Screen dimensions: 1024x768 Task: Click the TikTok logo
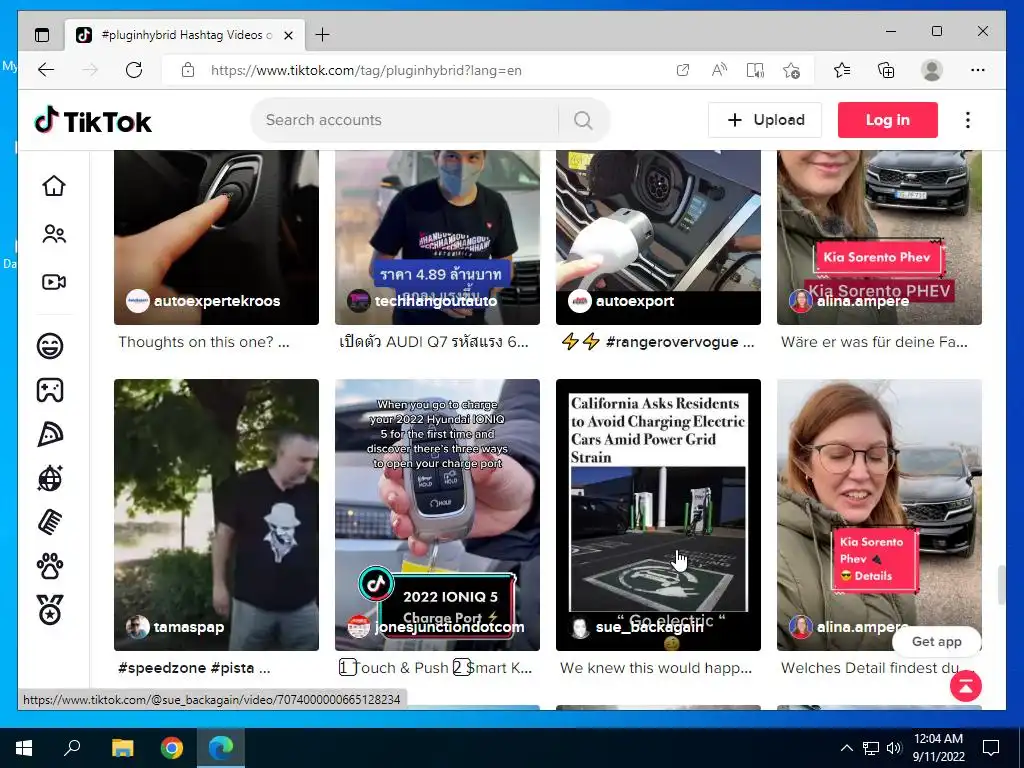point(93,121)
